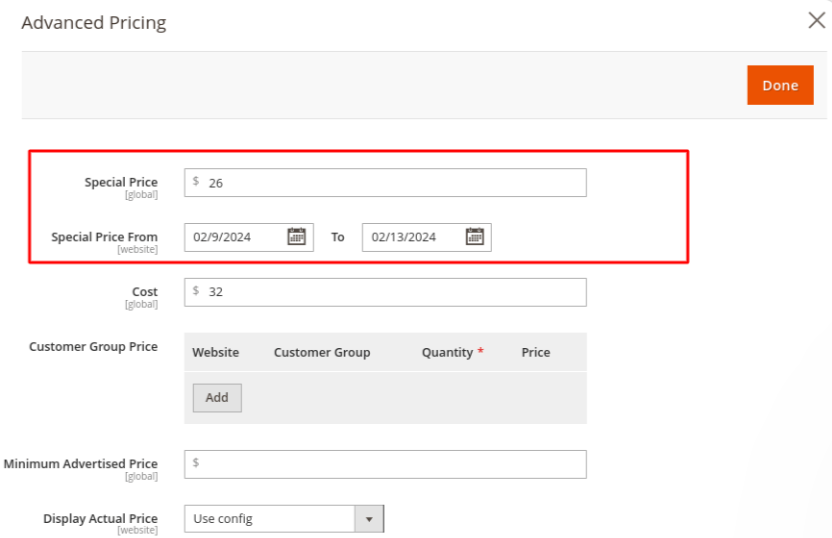Screen dimensions: 832x538
Task: Click the orange Done button
Action: 779,85
